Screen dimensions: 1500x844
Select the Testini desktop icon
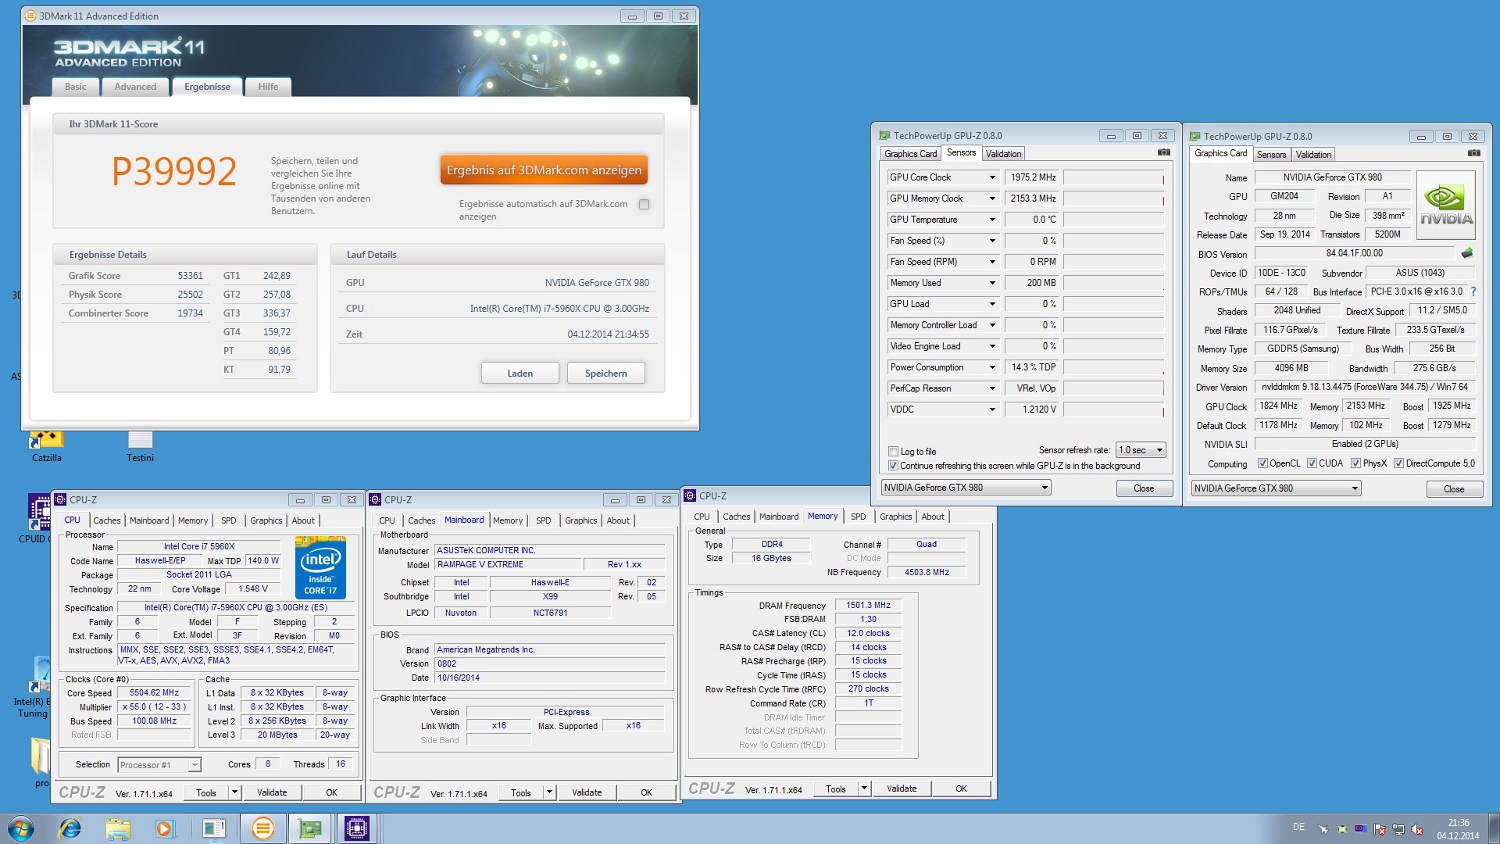tap(140, 445)
